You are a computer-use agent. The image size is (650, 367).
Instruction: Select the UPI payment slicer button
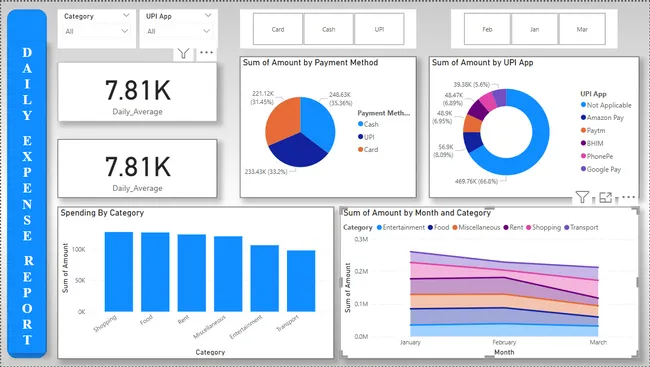pos(379,29)
